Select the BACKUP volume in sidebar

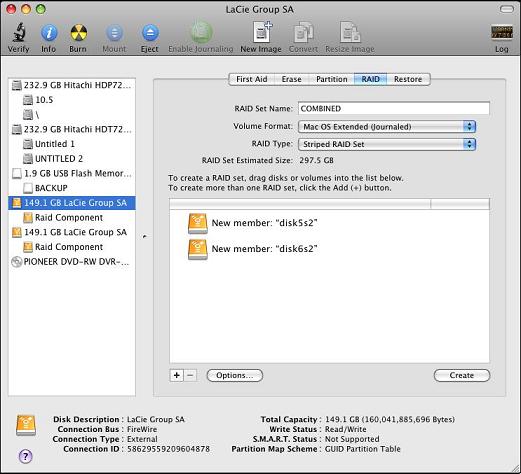(51, 188)
